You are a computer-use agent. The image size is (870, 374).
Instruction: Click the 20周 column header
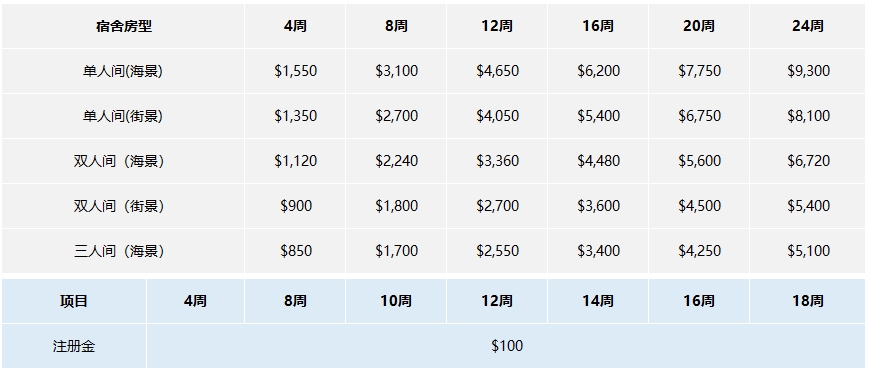pyautogui.click(x=699, y=26)
